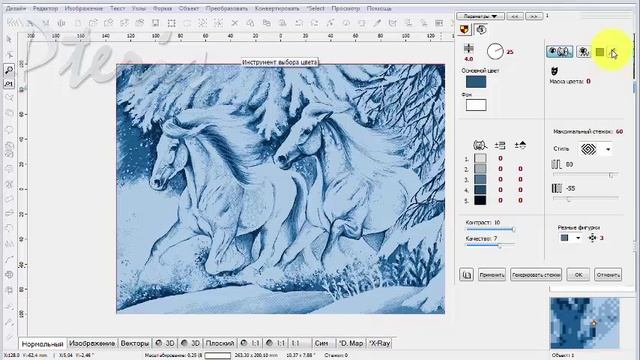Screen dimensions: 640x360
Task: Open the Просмотр menu
Action: click(346, 8)
